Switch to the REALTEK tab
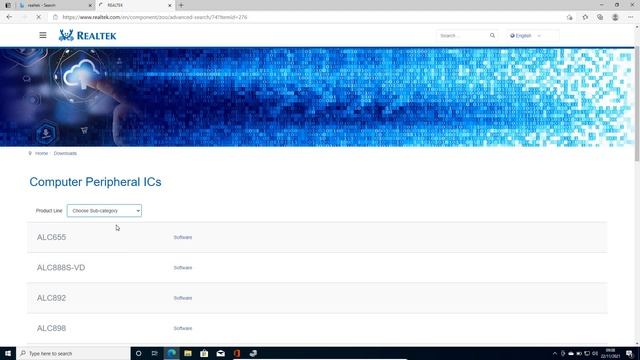Viewport: 640px width, 360px height. click(x=135, y=5)
